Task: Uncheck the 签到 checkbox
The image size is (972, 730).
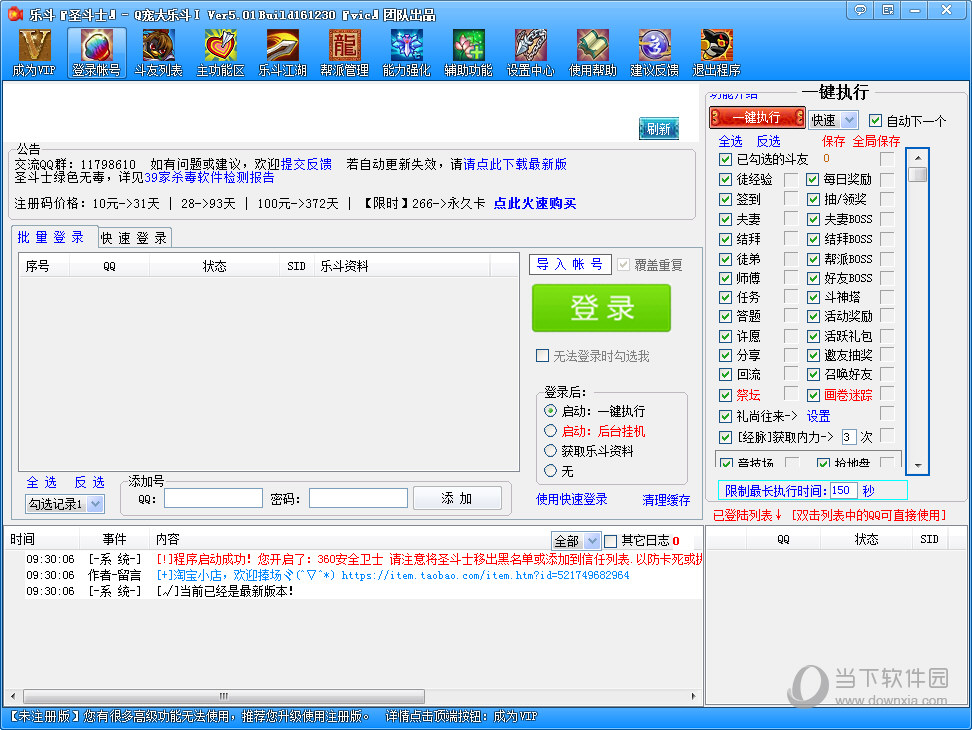Action: tap(725, 200)
